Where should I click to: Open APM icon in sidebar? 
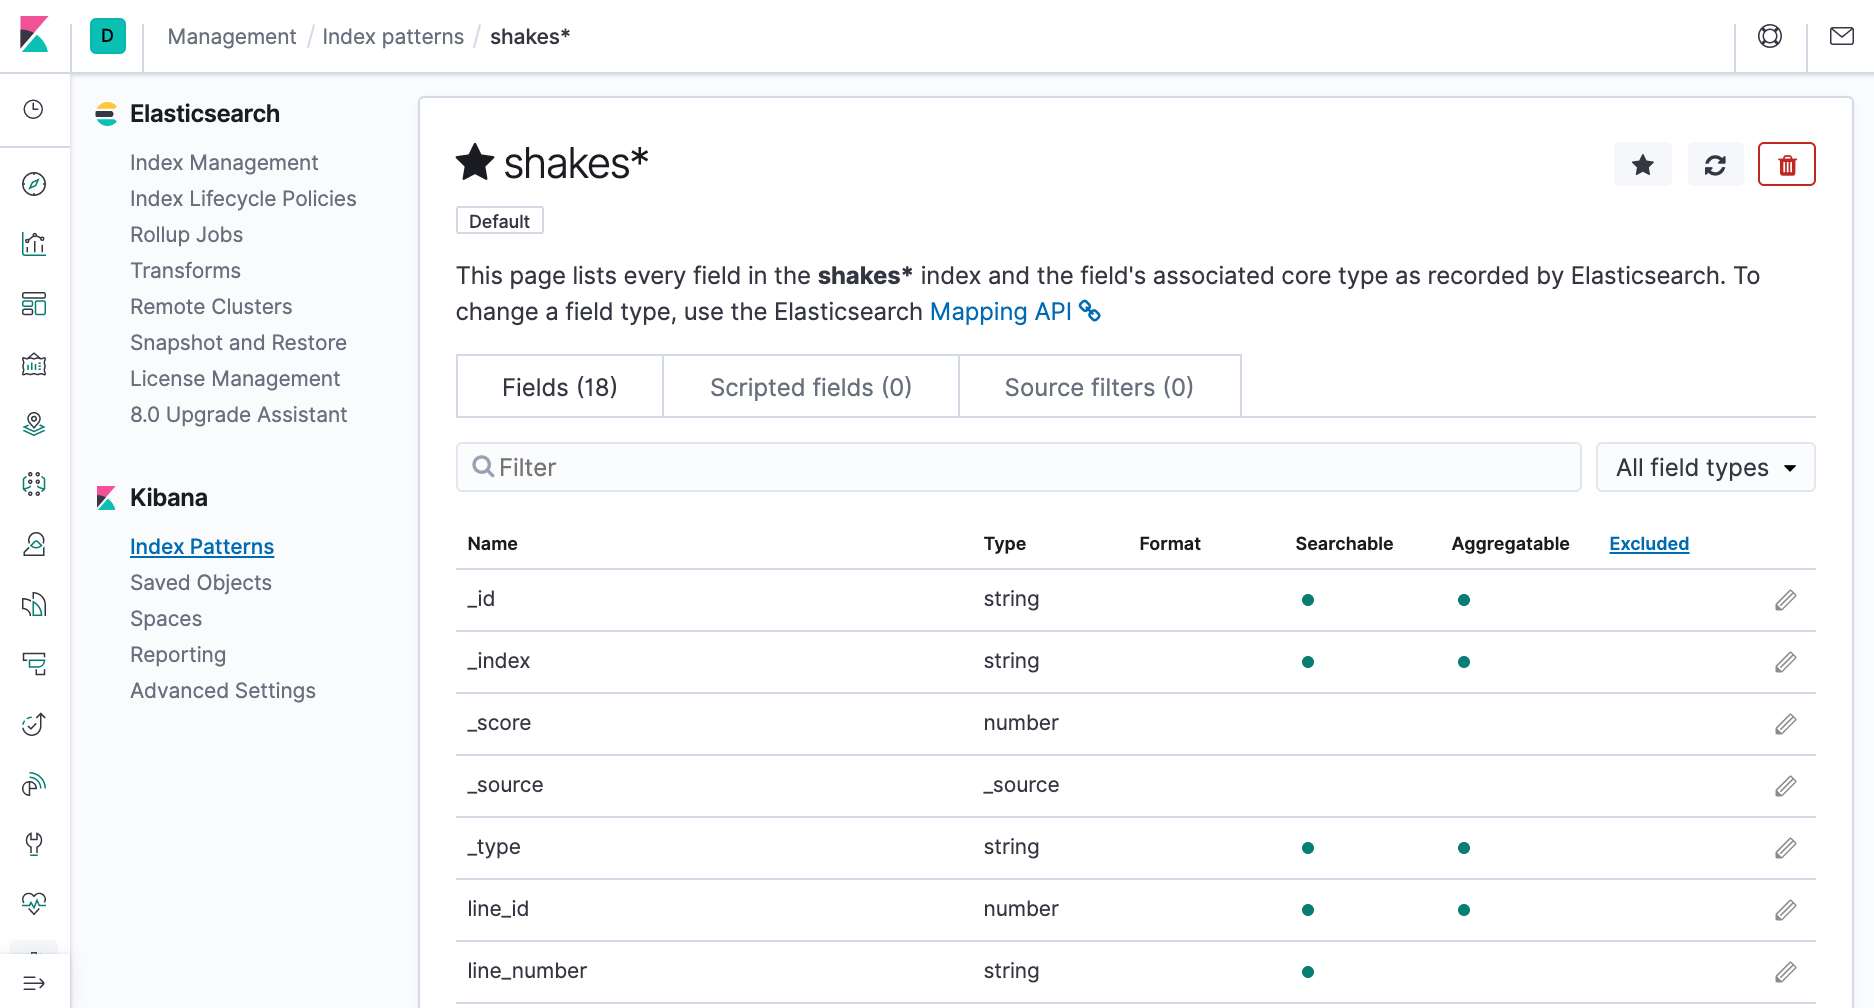(x=34, y=664)
